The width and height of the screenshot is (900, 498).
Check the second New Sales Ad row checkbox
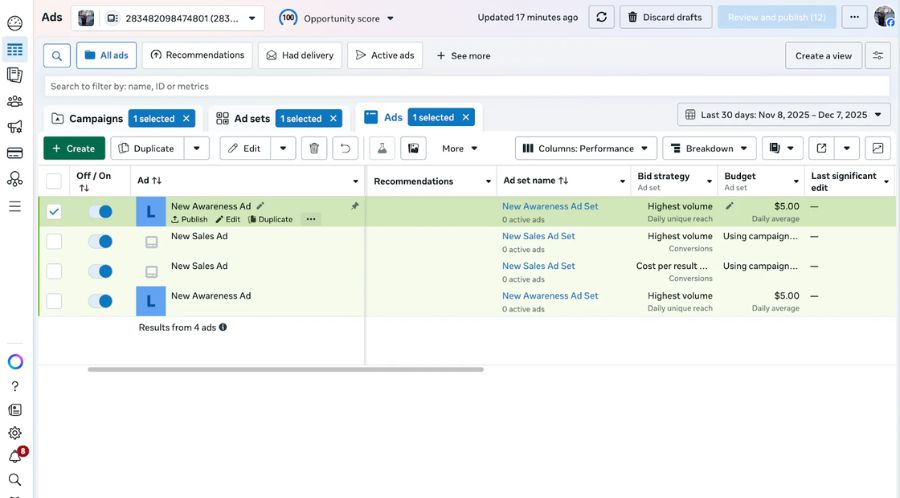pos(54,271)
